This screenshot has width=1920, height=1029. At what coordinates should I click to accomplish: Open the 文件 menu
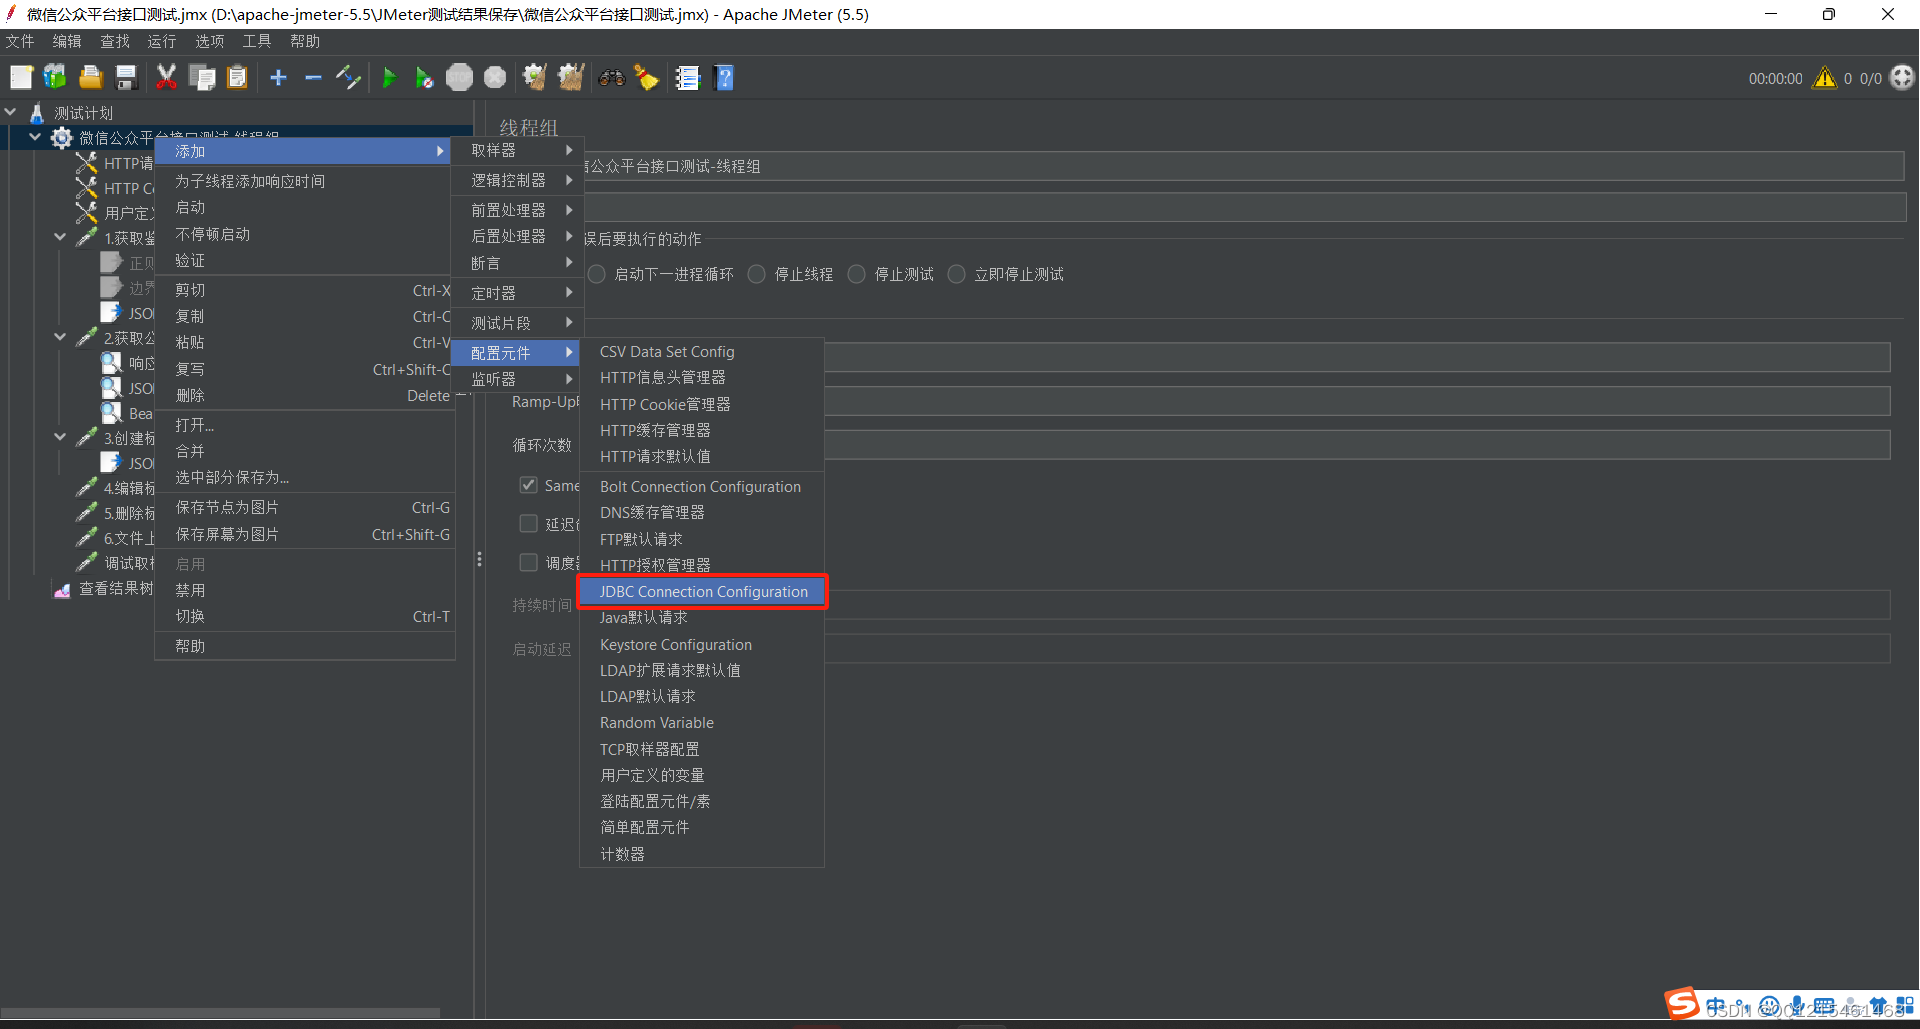(20, 41)
